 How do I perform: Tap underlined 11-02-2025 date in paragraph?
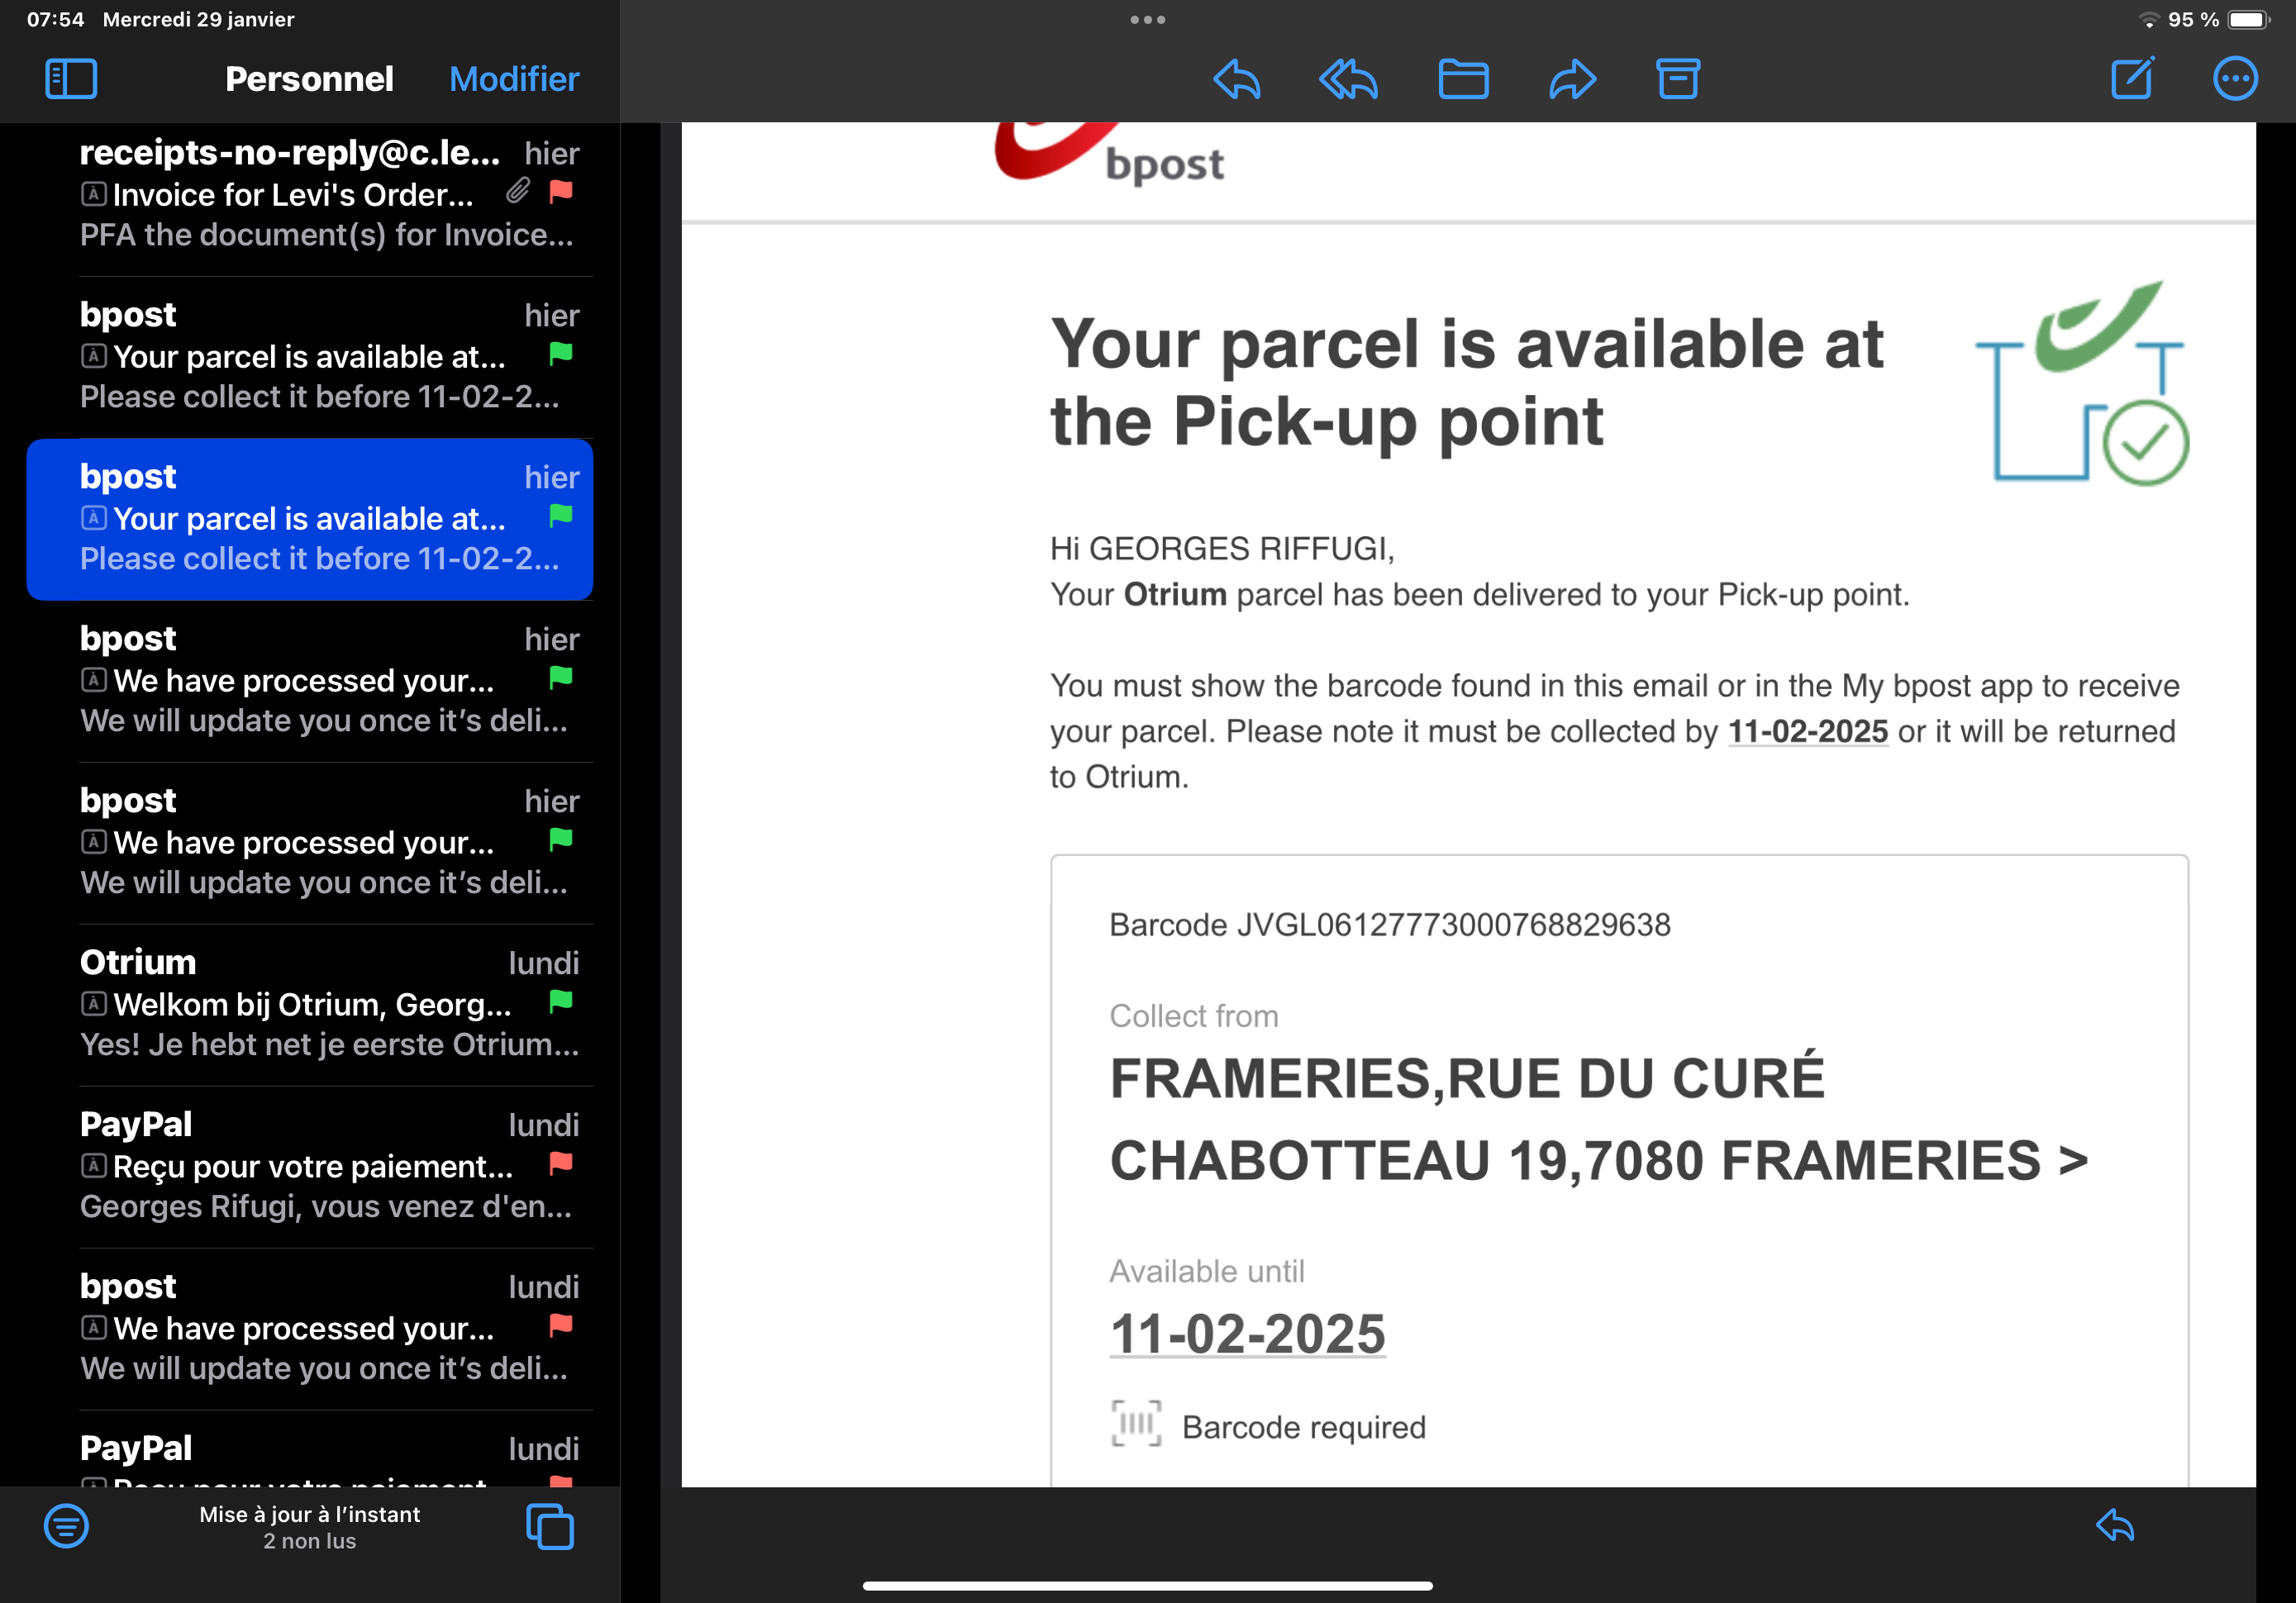click(1807, 731)
